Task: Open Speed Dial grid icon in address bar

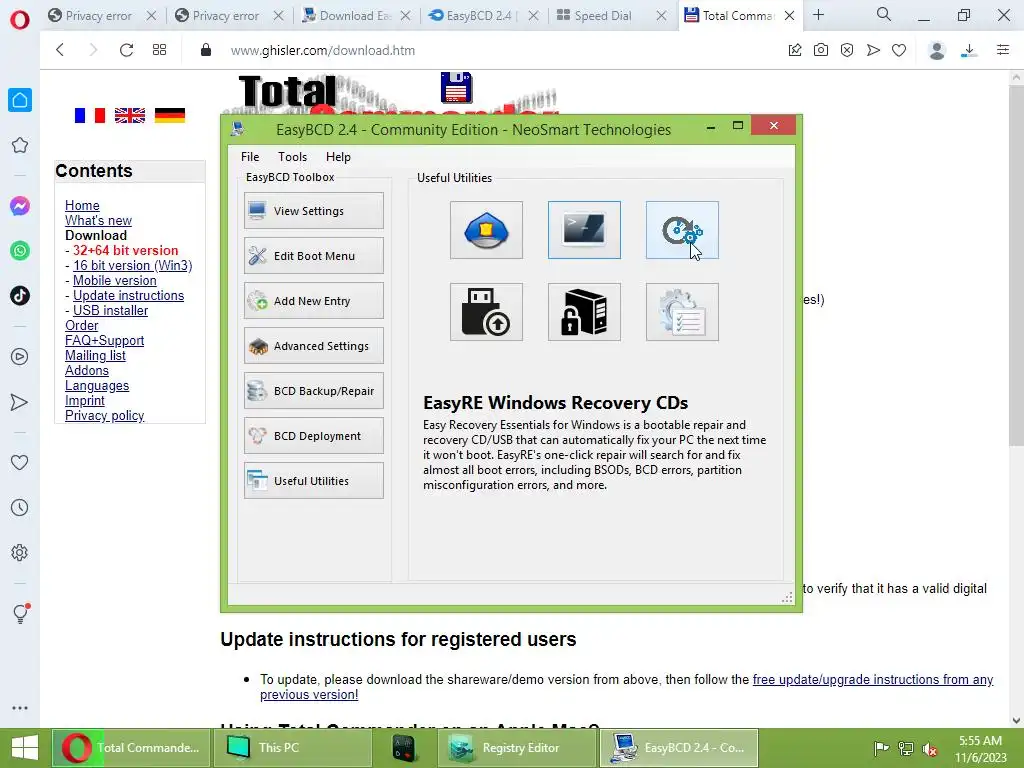Action: 159,50
